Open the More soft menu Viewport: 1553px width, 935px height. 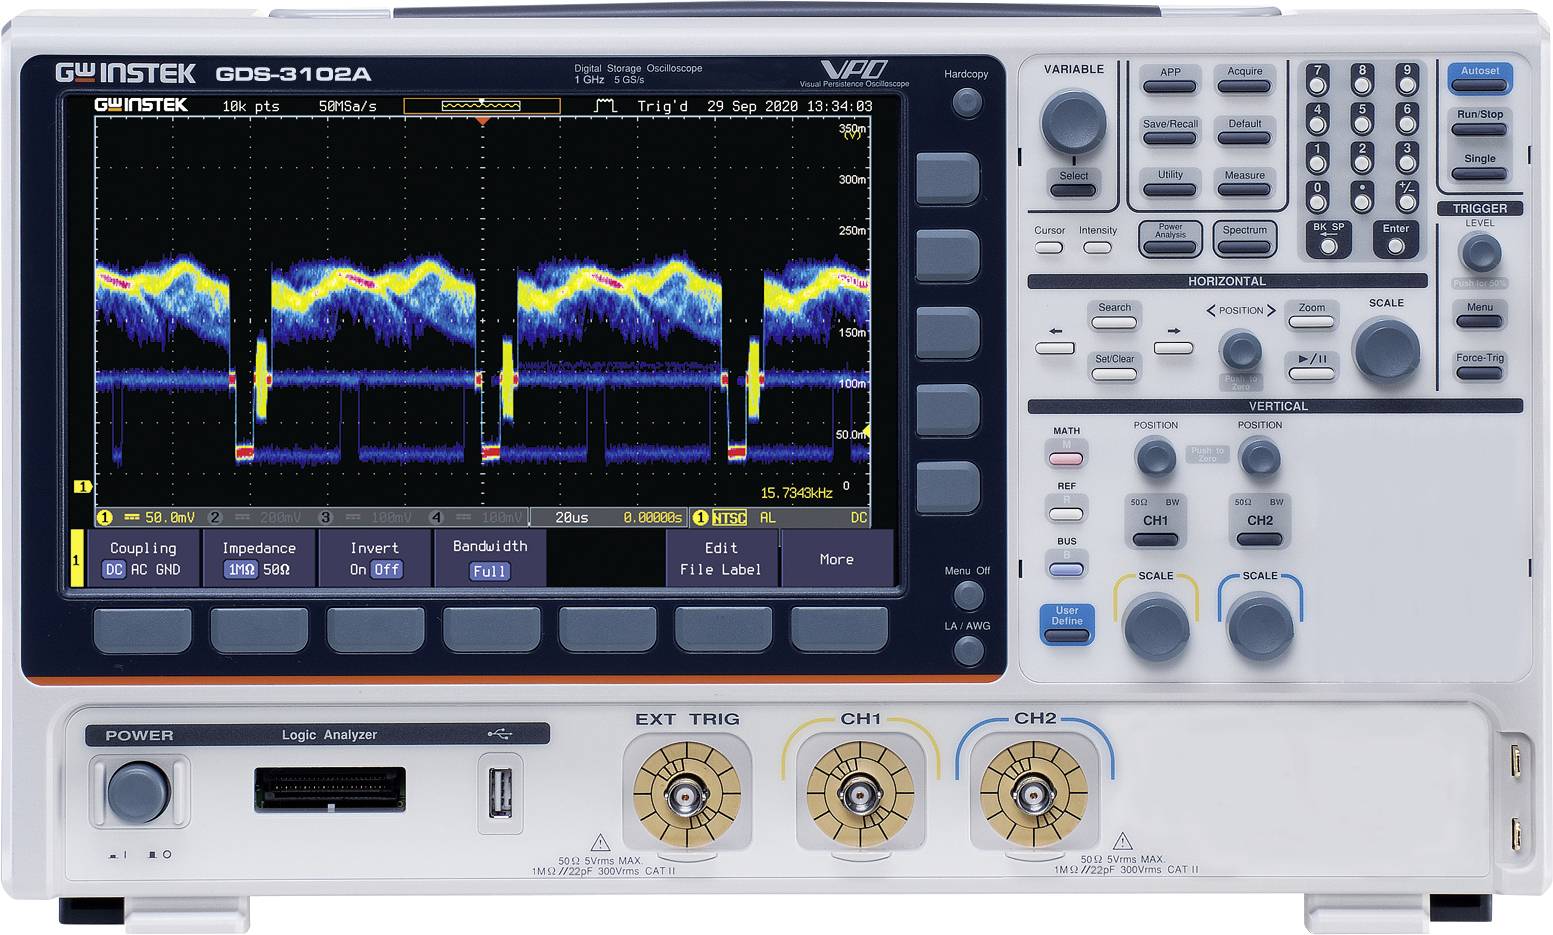coord(836,560)
